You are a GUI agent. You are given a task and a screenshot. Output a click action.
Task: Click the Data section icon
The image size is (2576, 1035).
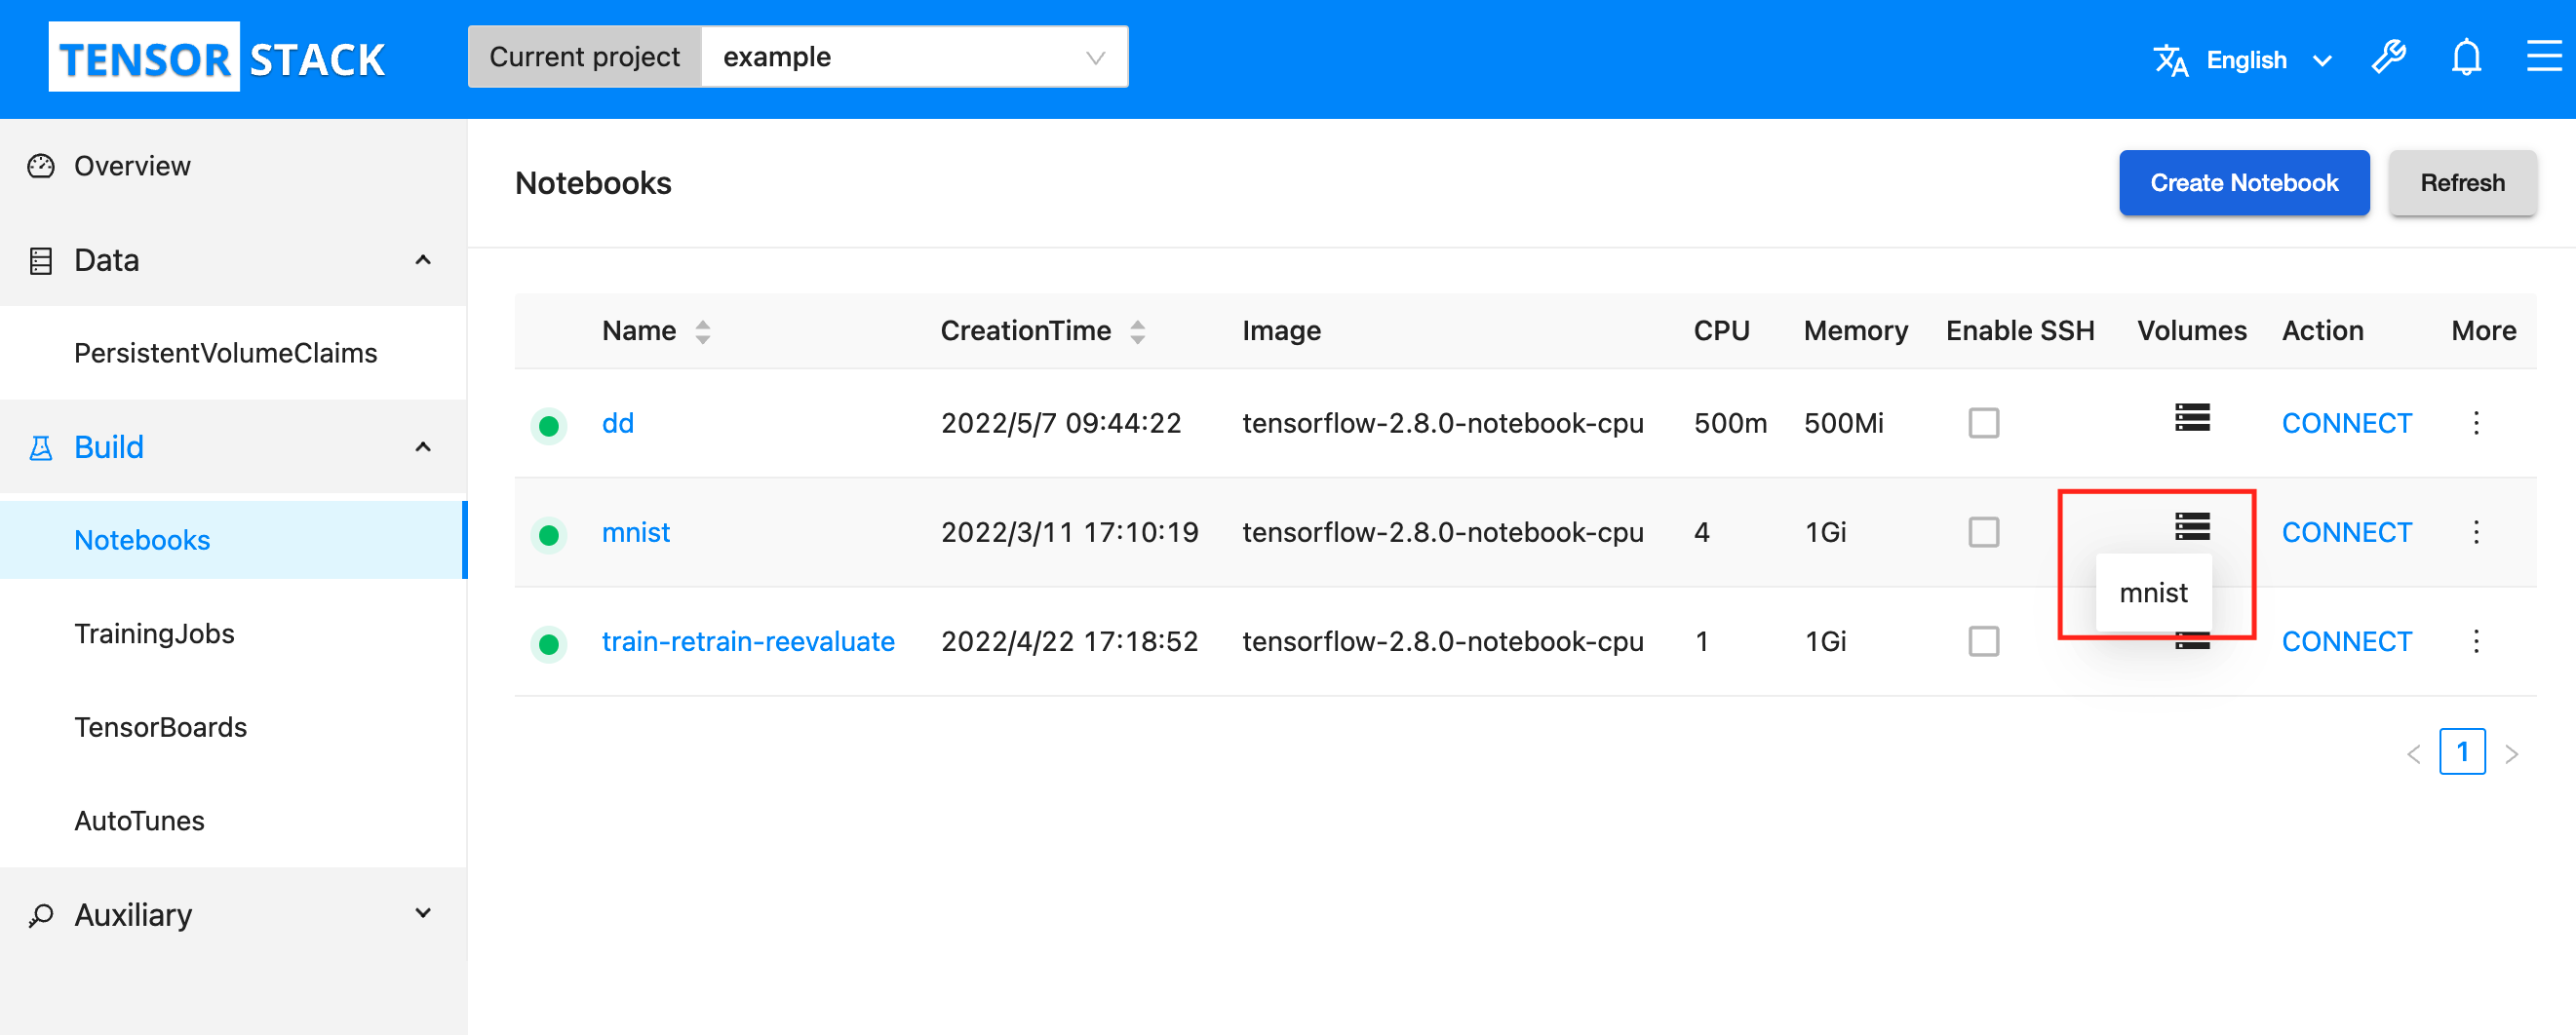tap(41, 260)
